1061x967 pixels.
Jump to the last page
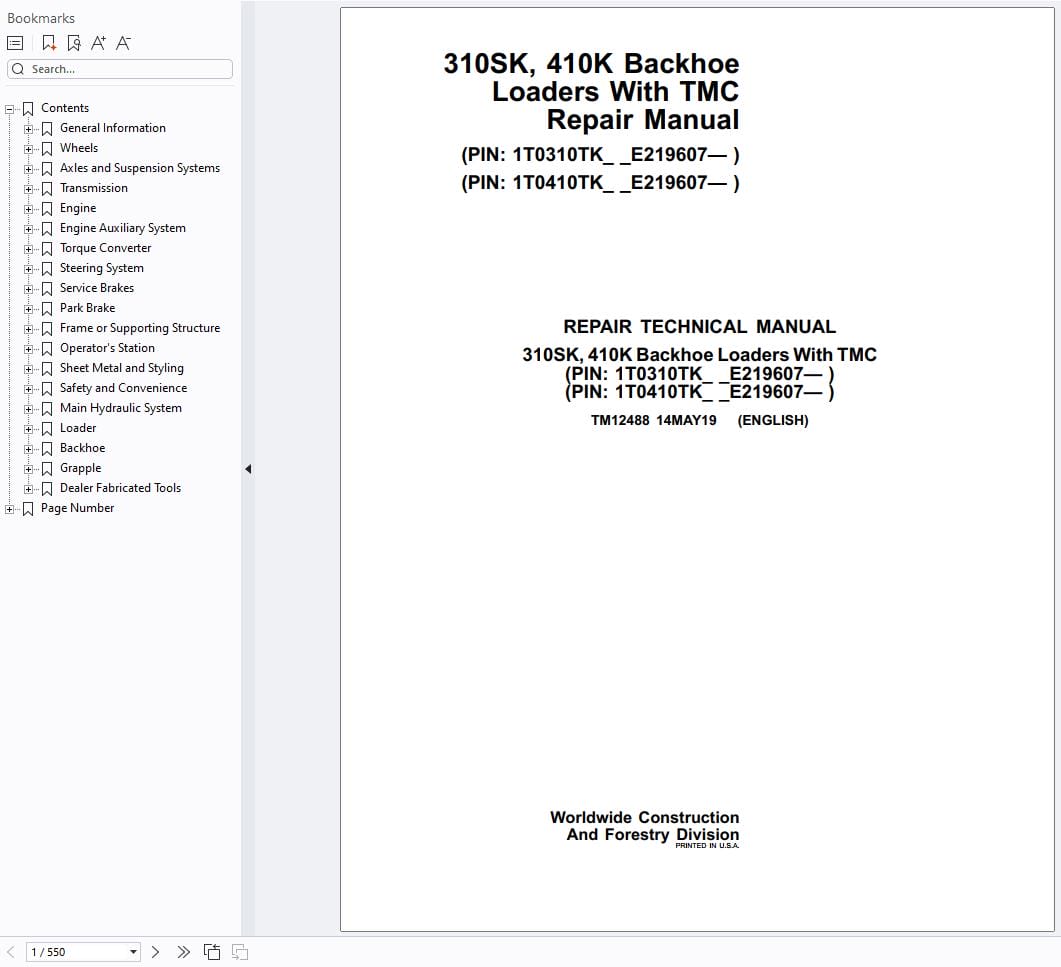tap(183, 952)
